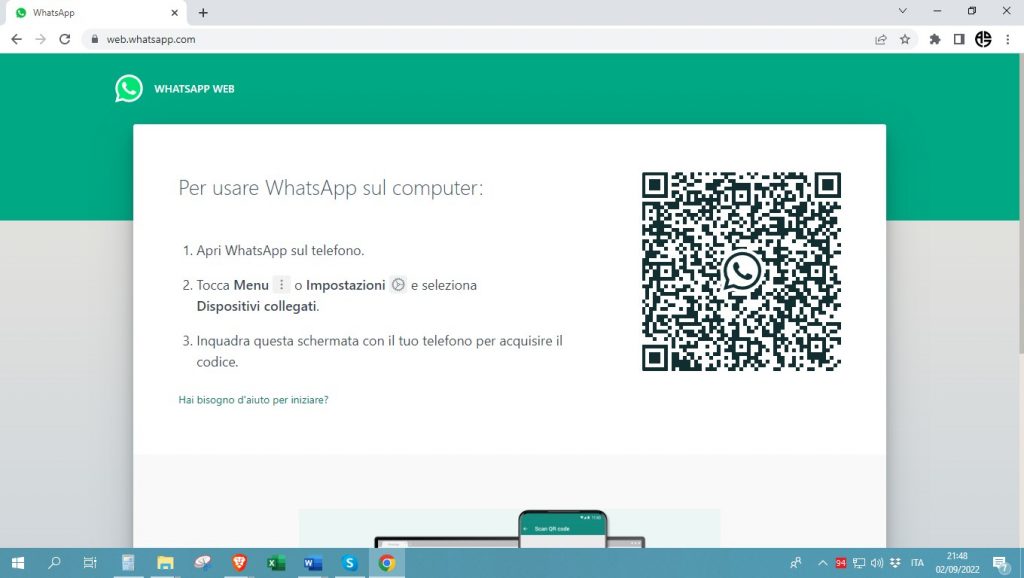
Task: Bookmark the page with the star icon
Action: click(905, 39)
